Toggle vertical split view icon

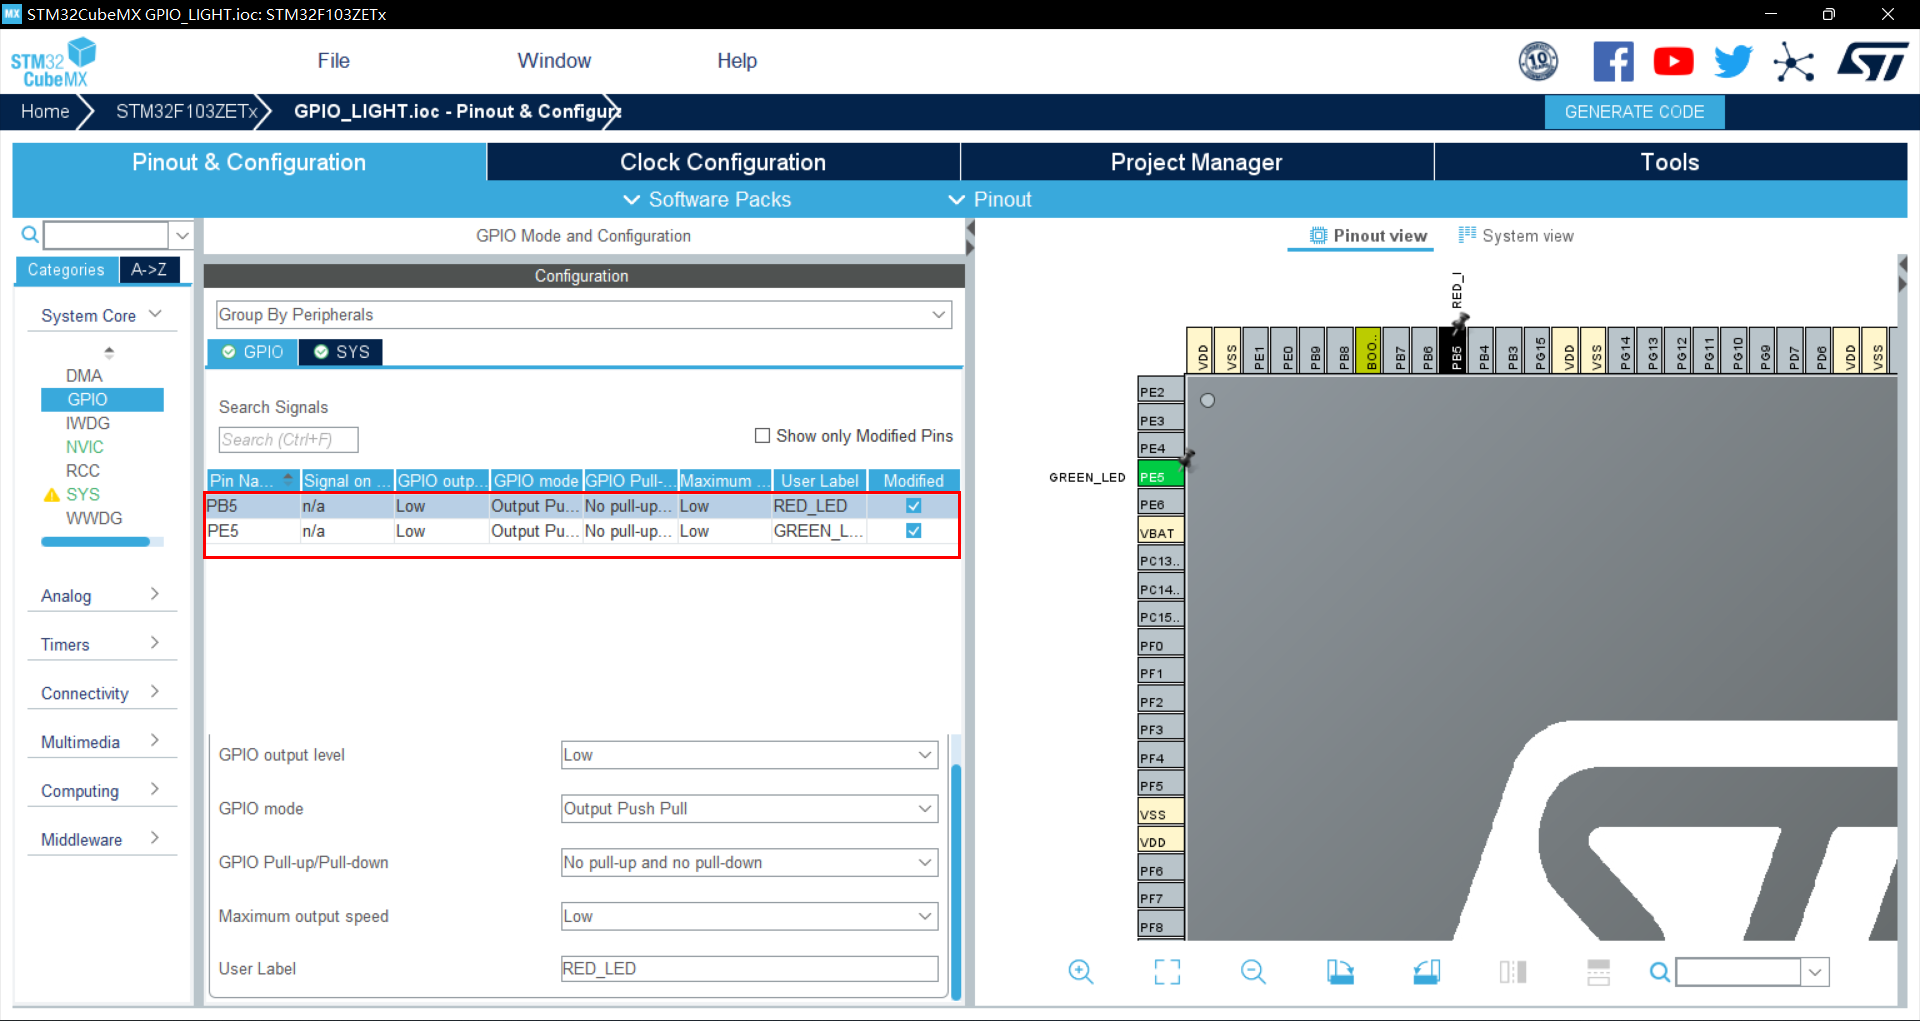(x=1512, y=972)
